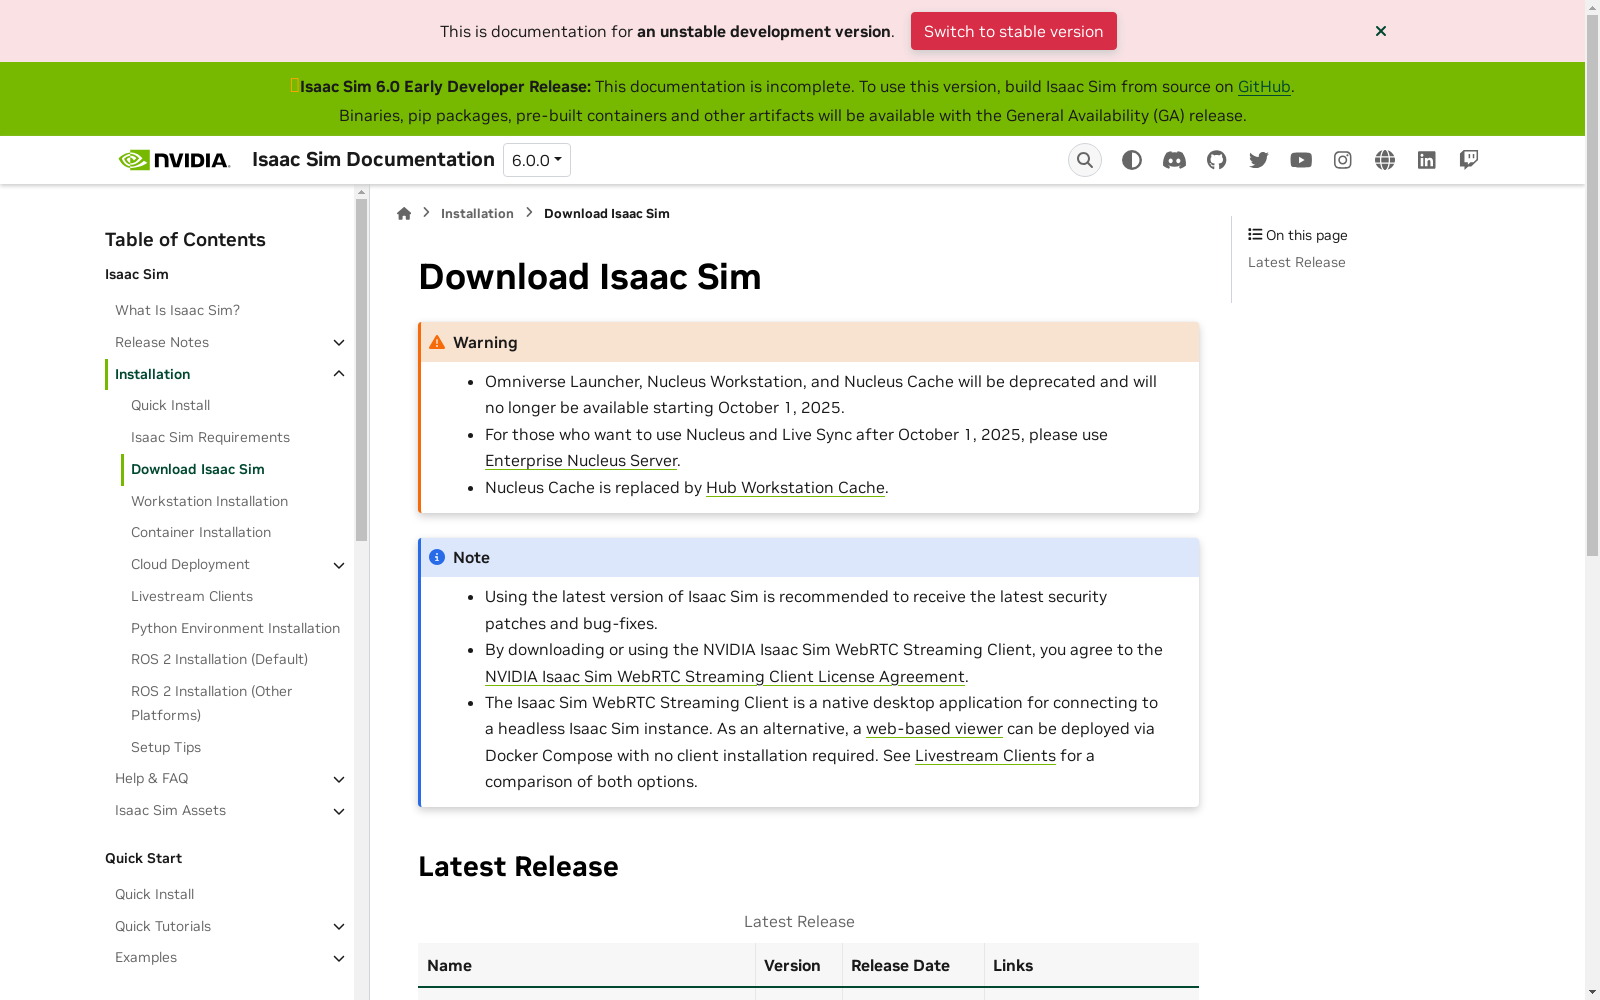Follow the GitHub link in green banner

(1264, 87)
